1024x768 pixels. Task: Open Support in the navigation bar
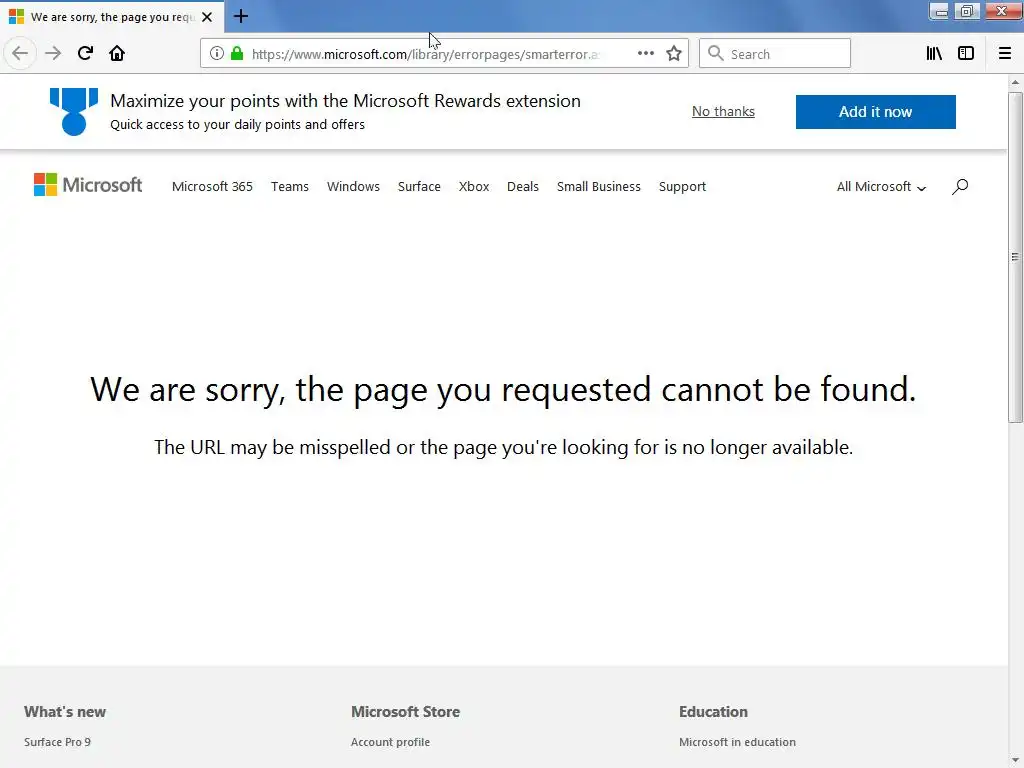(682, 187)
